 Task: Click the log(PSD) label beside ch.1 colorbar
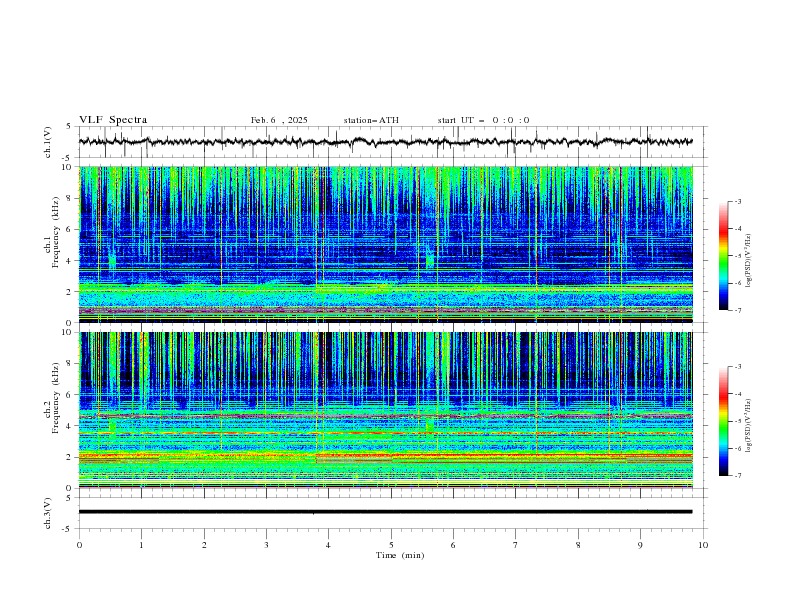(749, 261)
